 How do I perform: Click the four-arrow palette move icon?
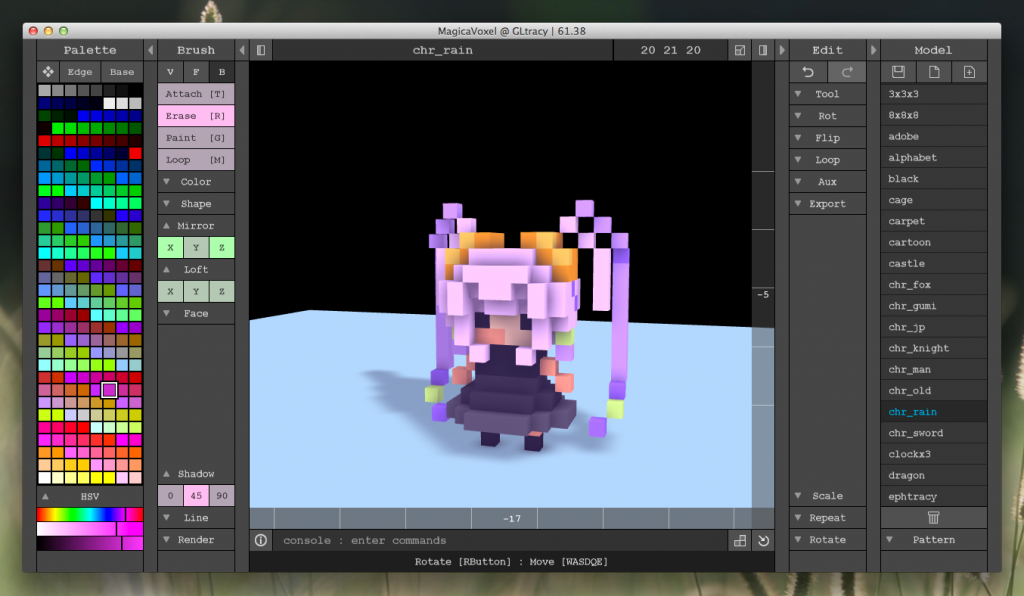pos(47,71)
